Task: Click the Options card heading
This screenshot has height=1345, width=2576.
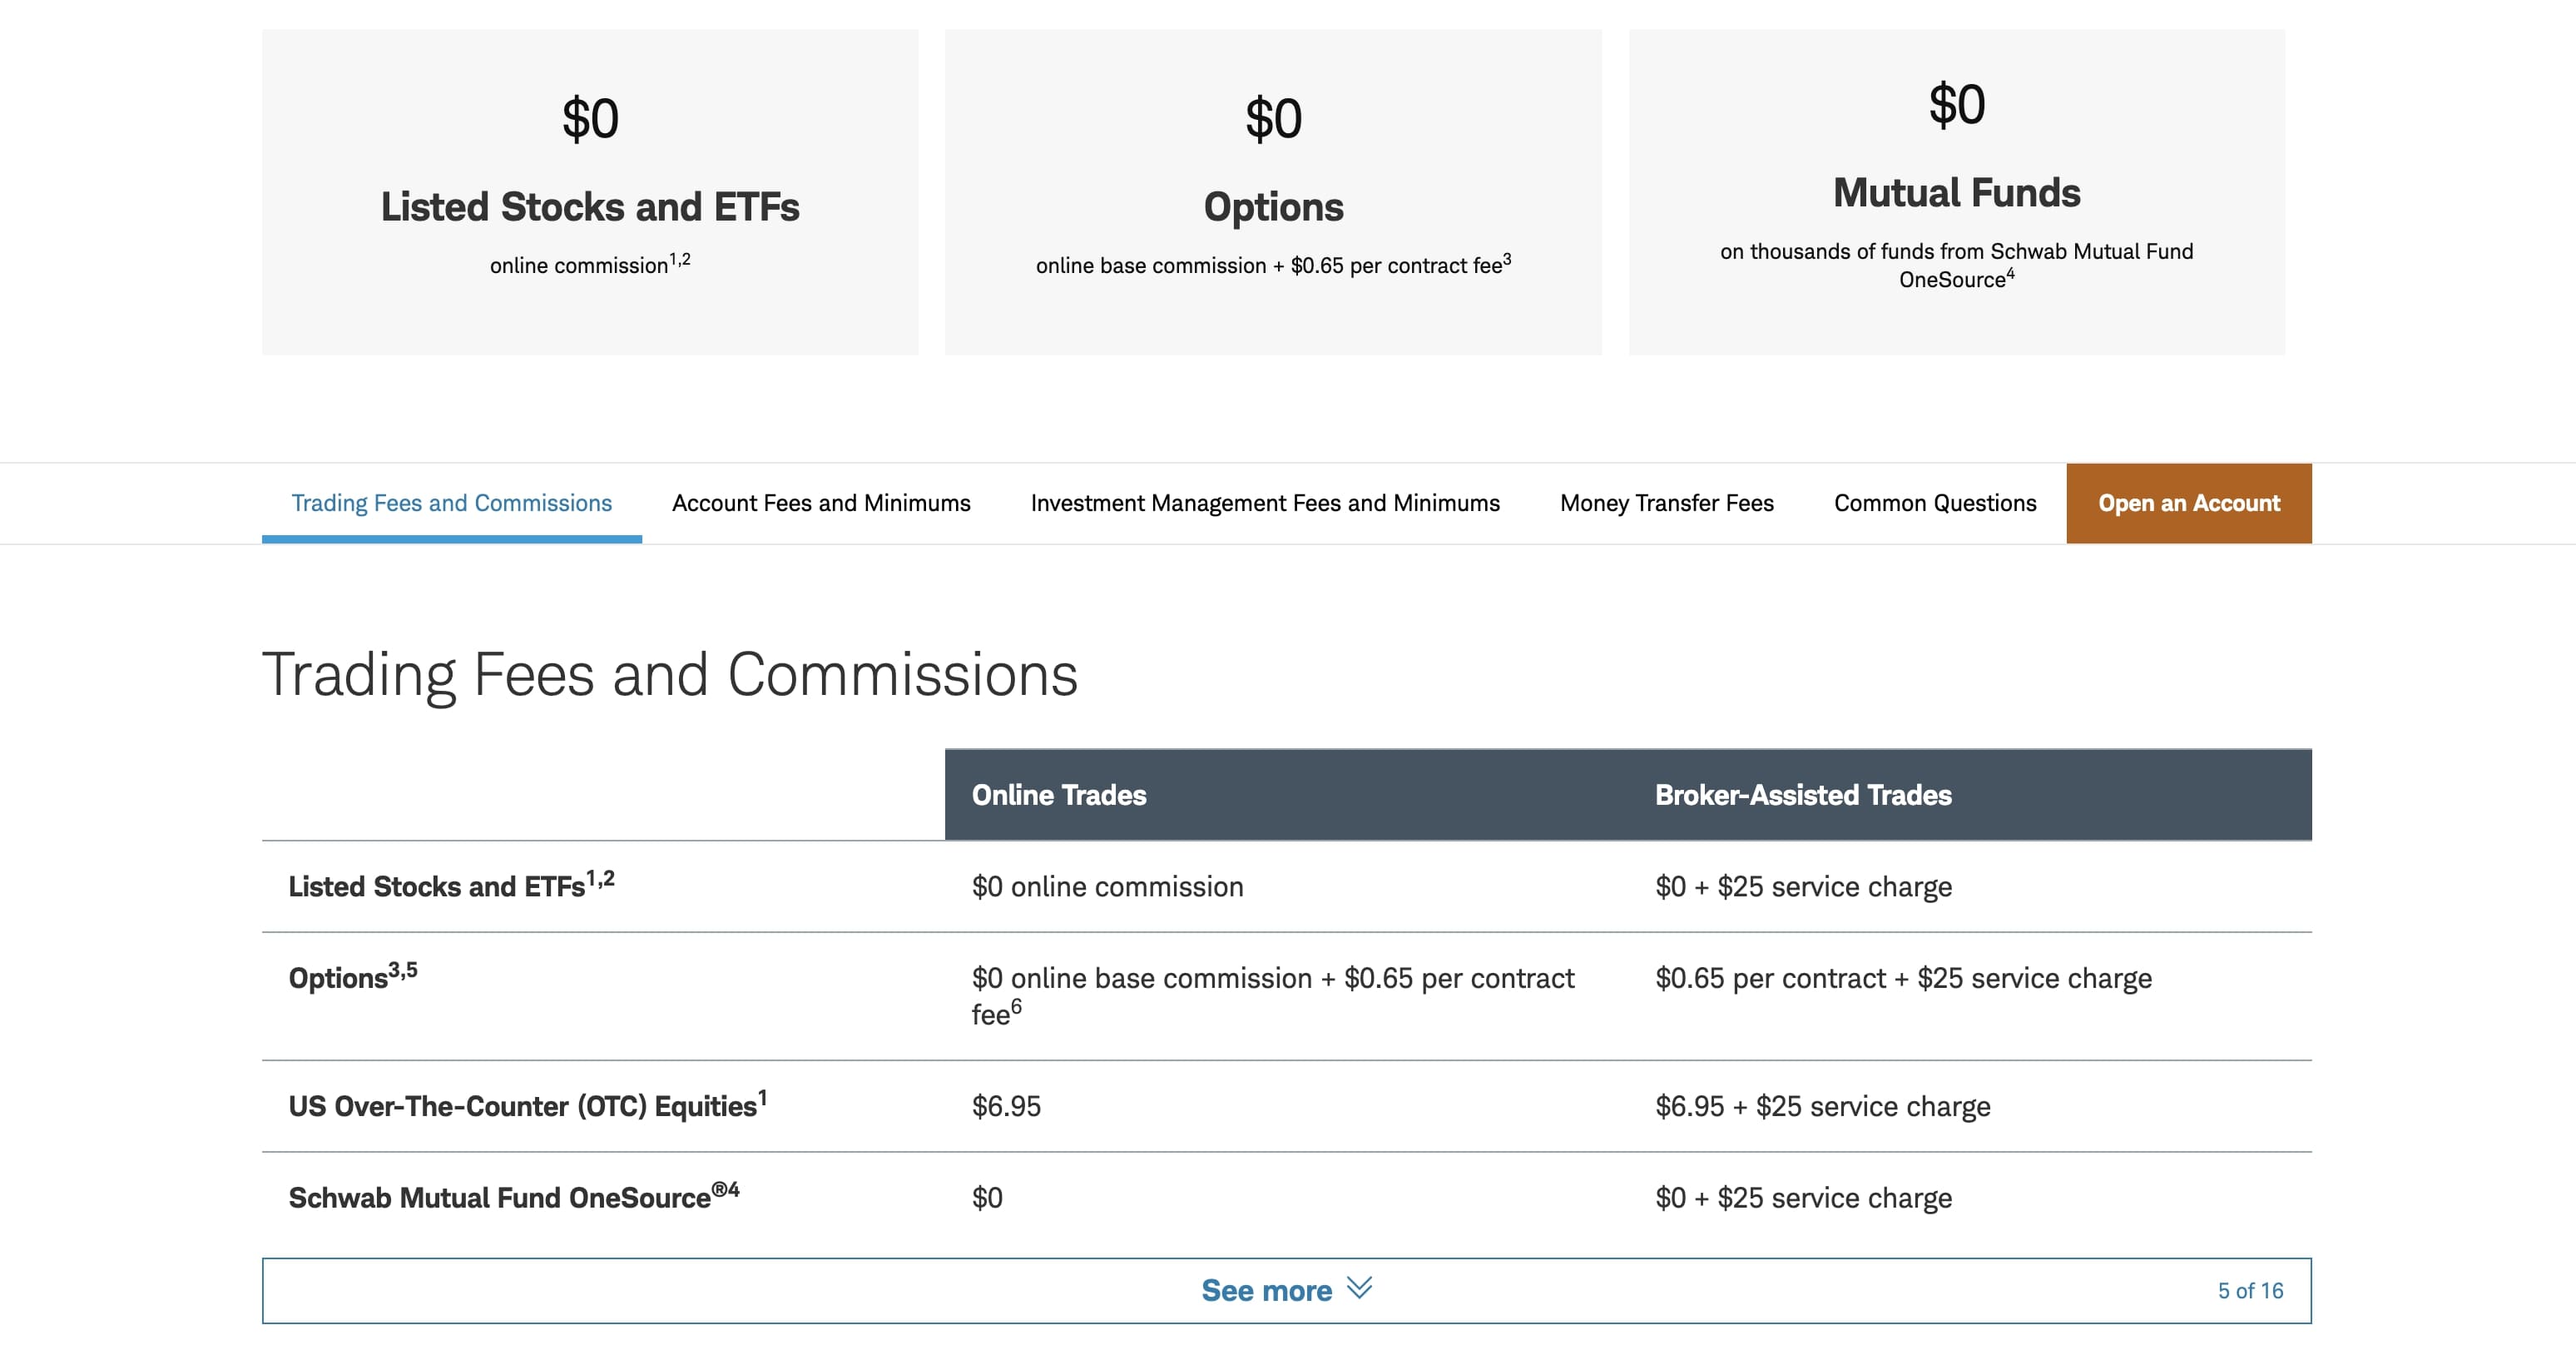Action: 1273,207
